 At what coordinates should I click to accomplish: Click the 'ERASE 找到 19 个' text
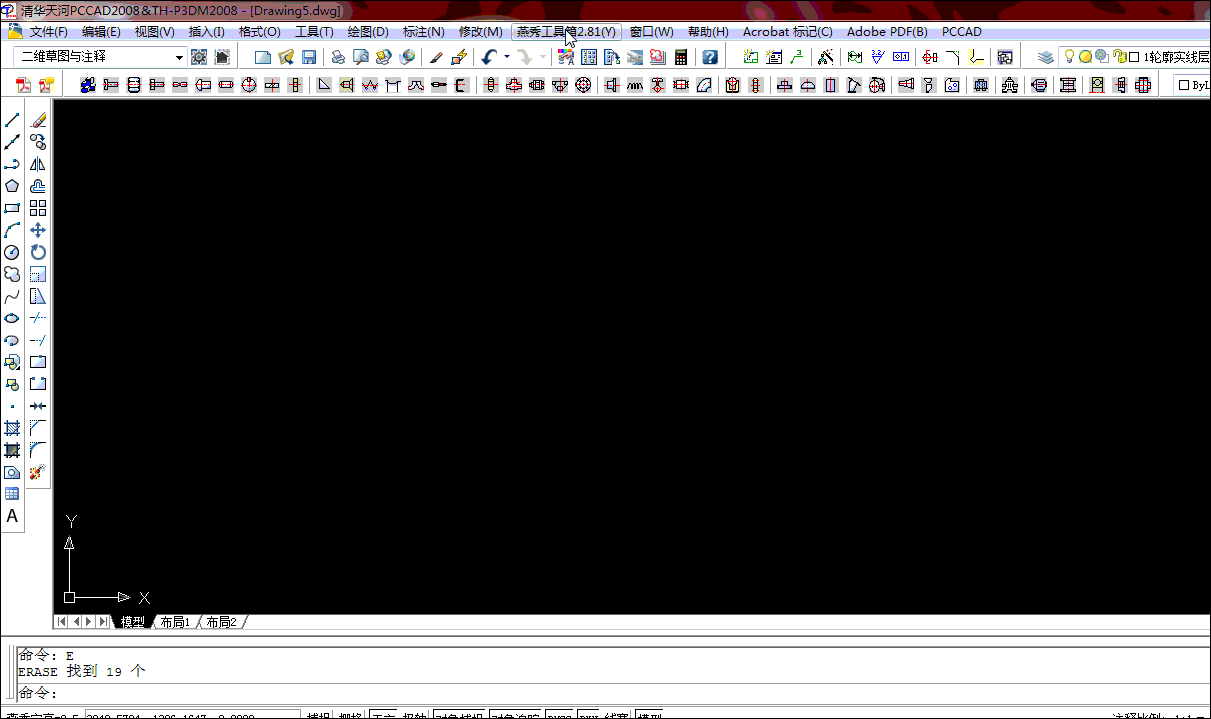[x=82, y=672]
